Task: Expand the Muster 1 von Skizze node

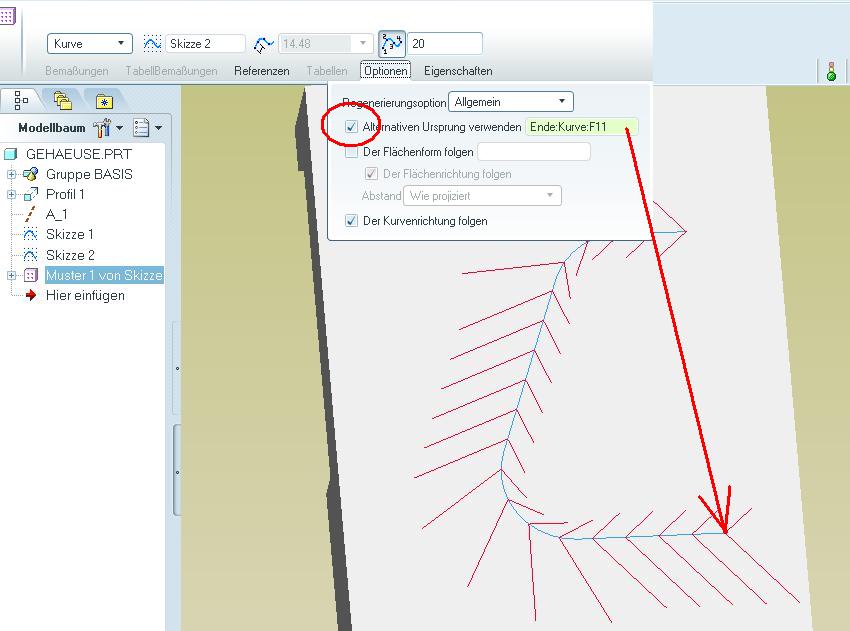Action: [11, 275]
